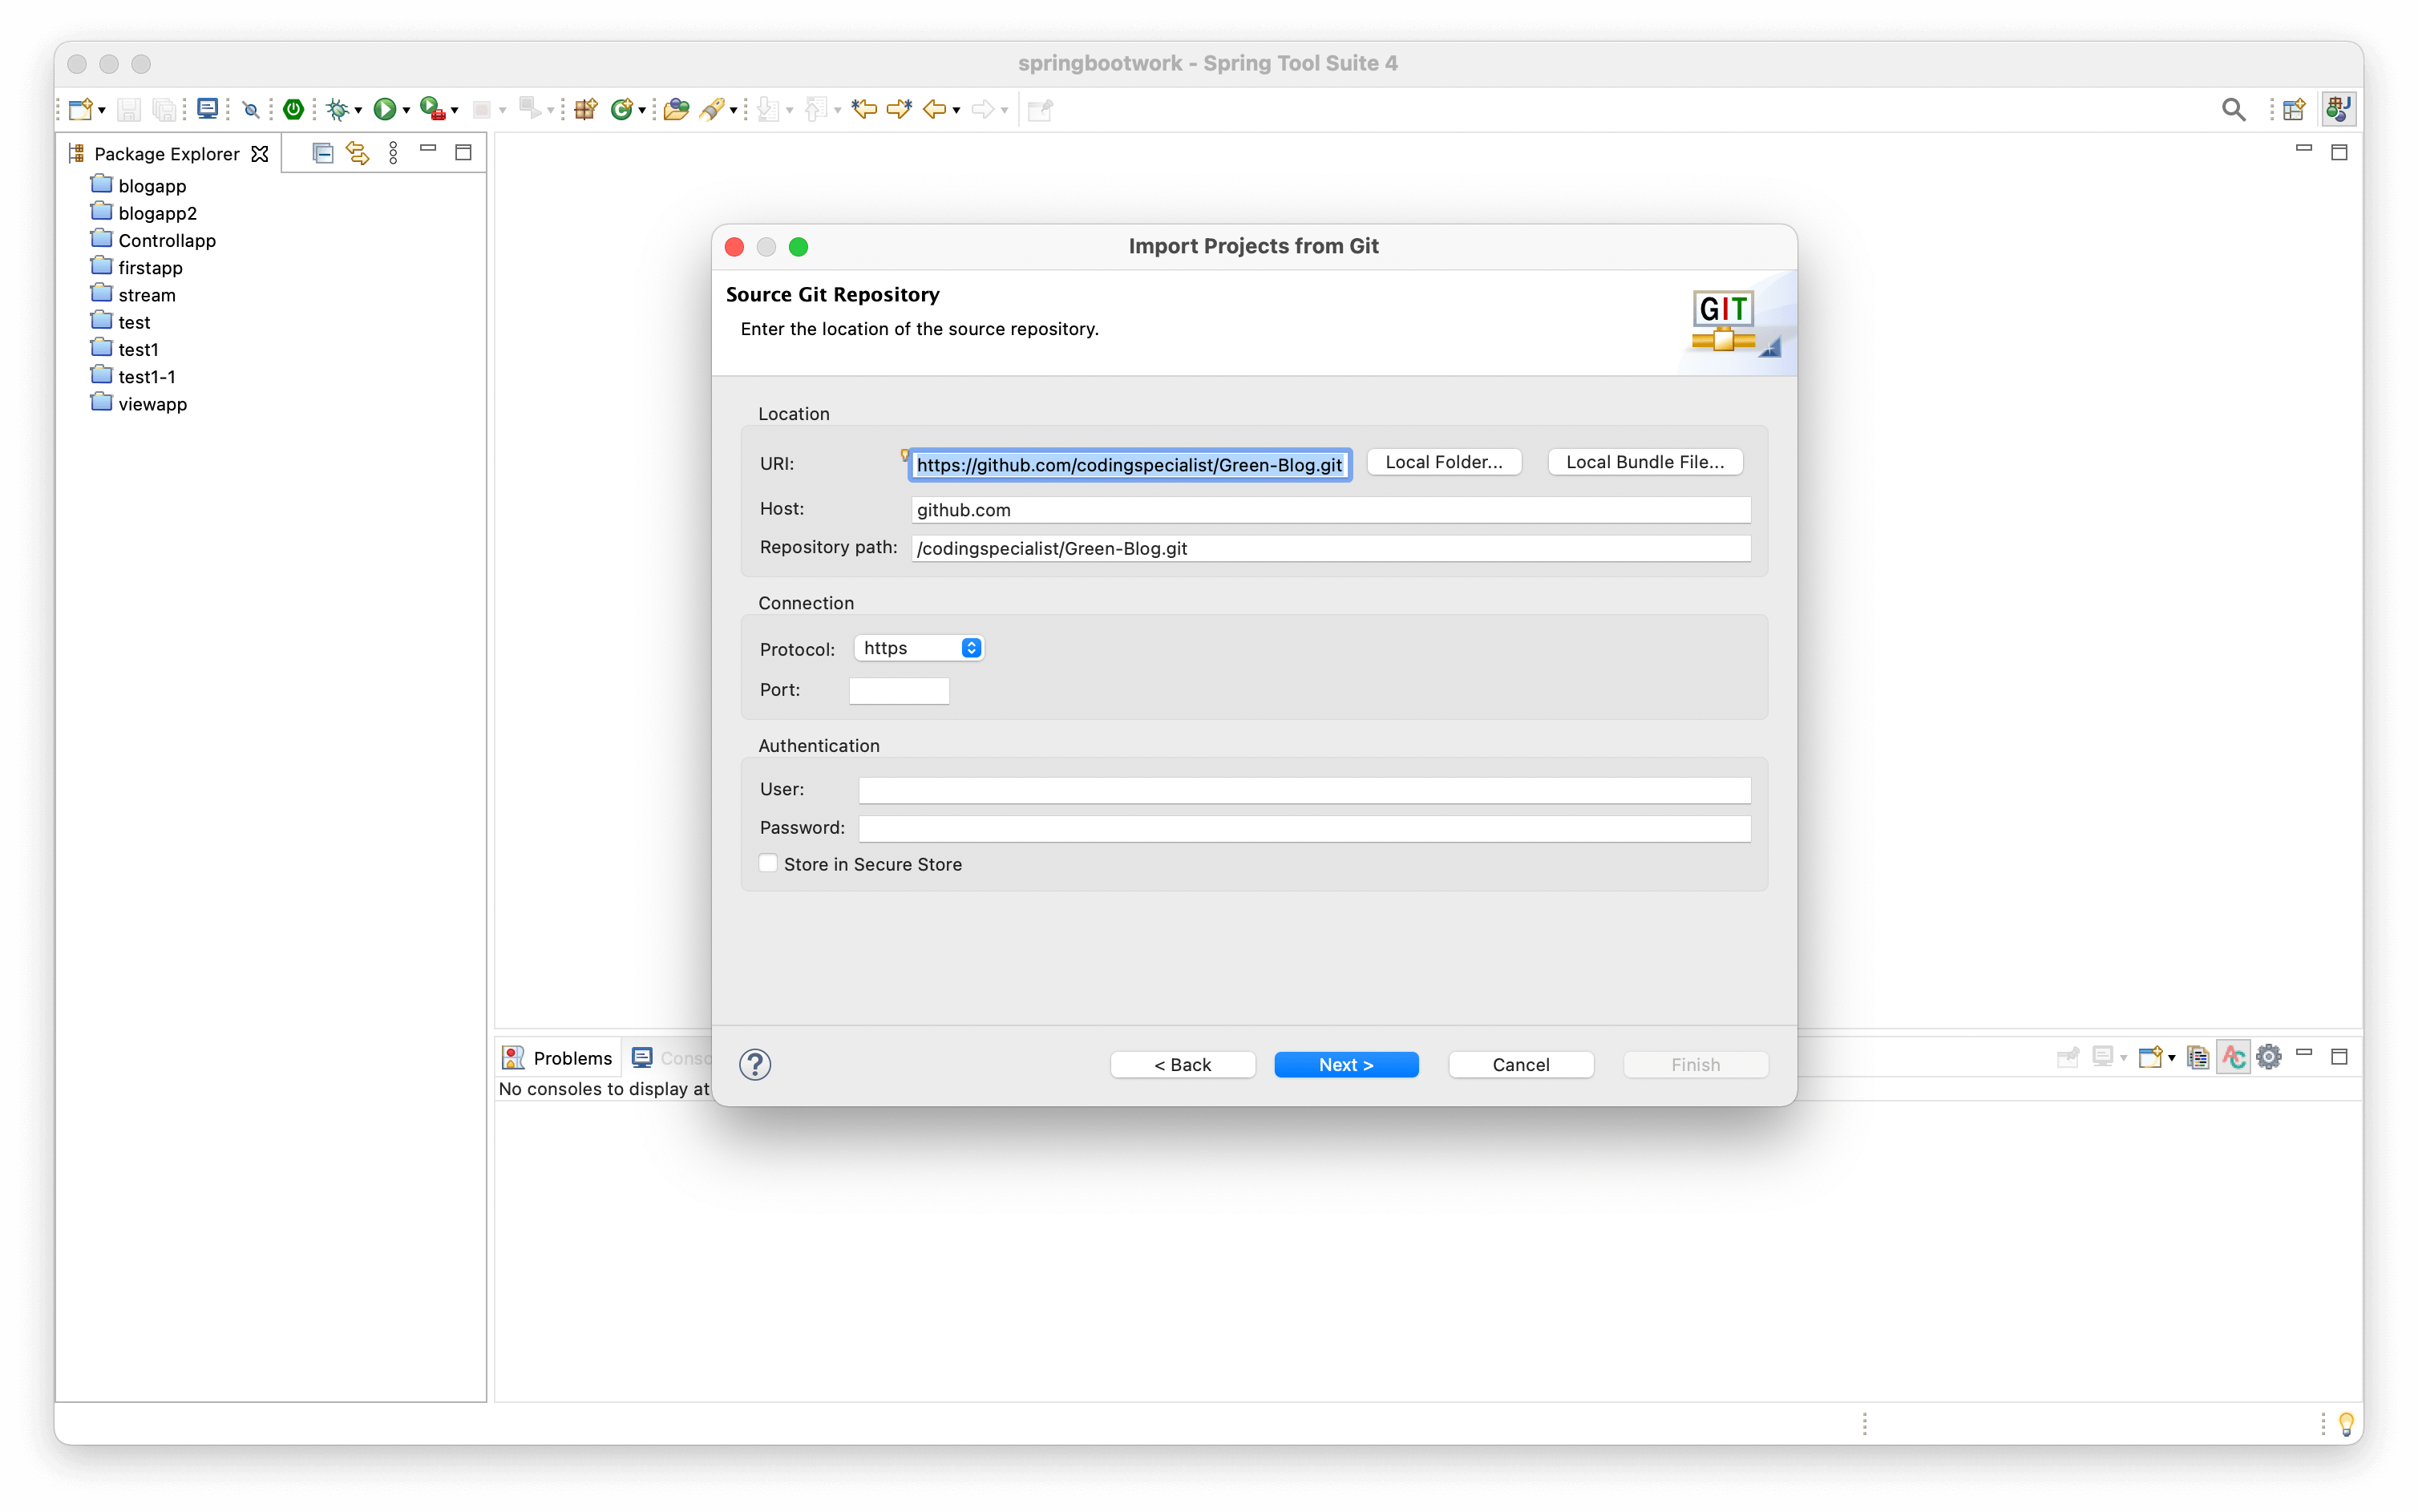
Task: Click the New wizard icon in main toolbar
Action: point(81,109)
